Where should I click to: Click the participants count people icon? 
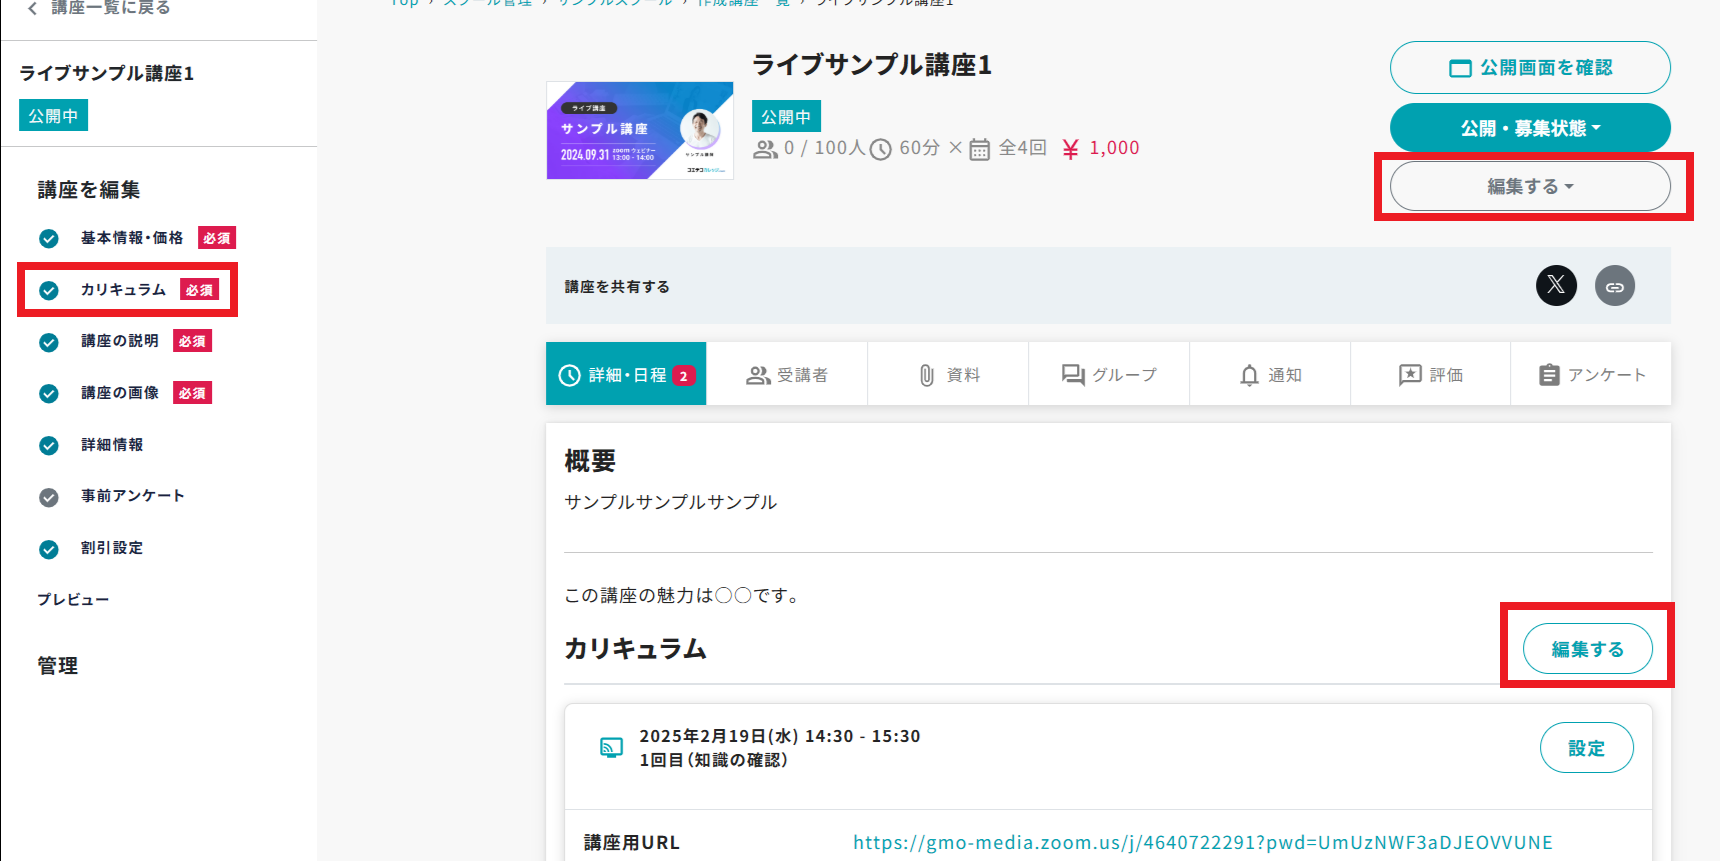[x=765, y=149]
